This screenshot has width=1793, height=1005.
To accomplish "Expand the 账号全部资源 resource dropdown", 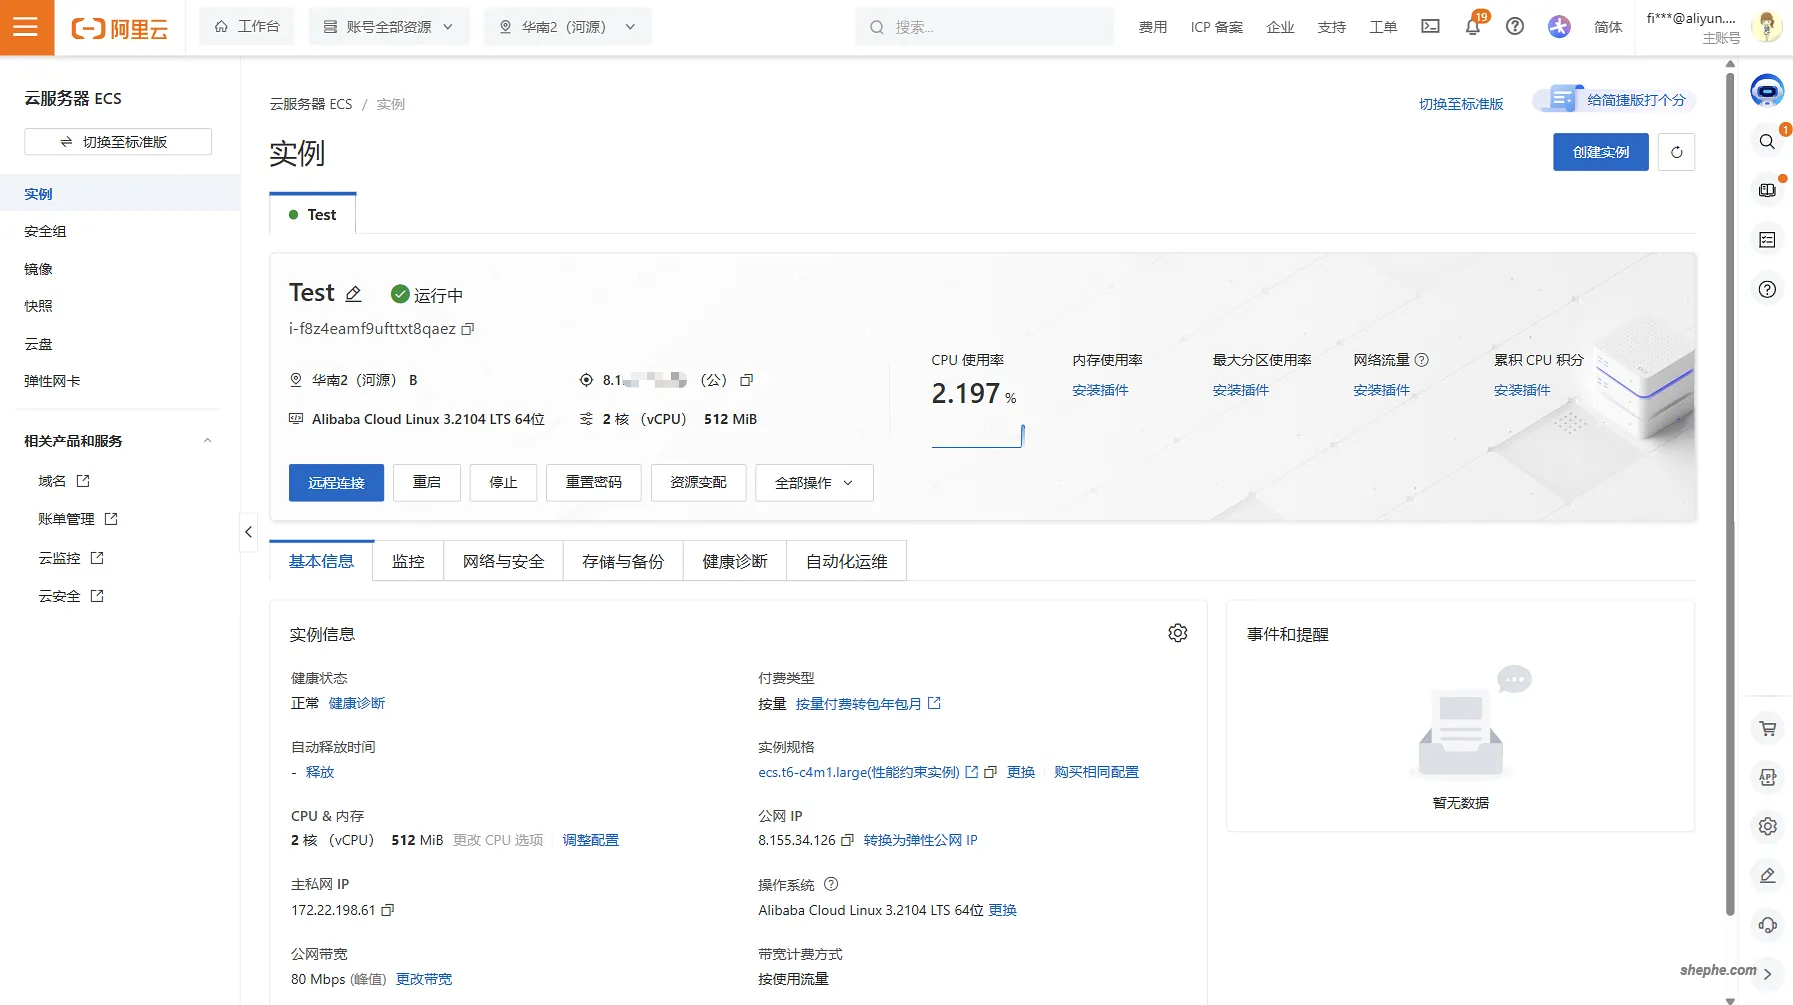I will pos(389,26).
